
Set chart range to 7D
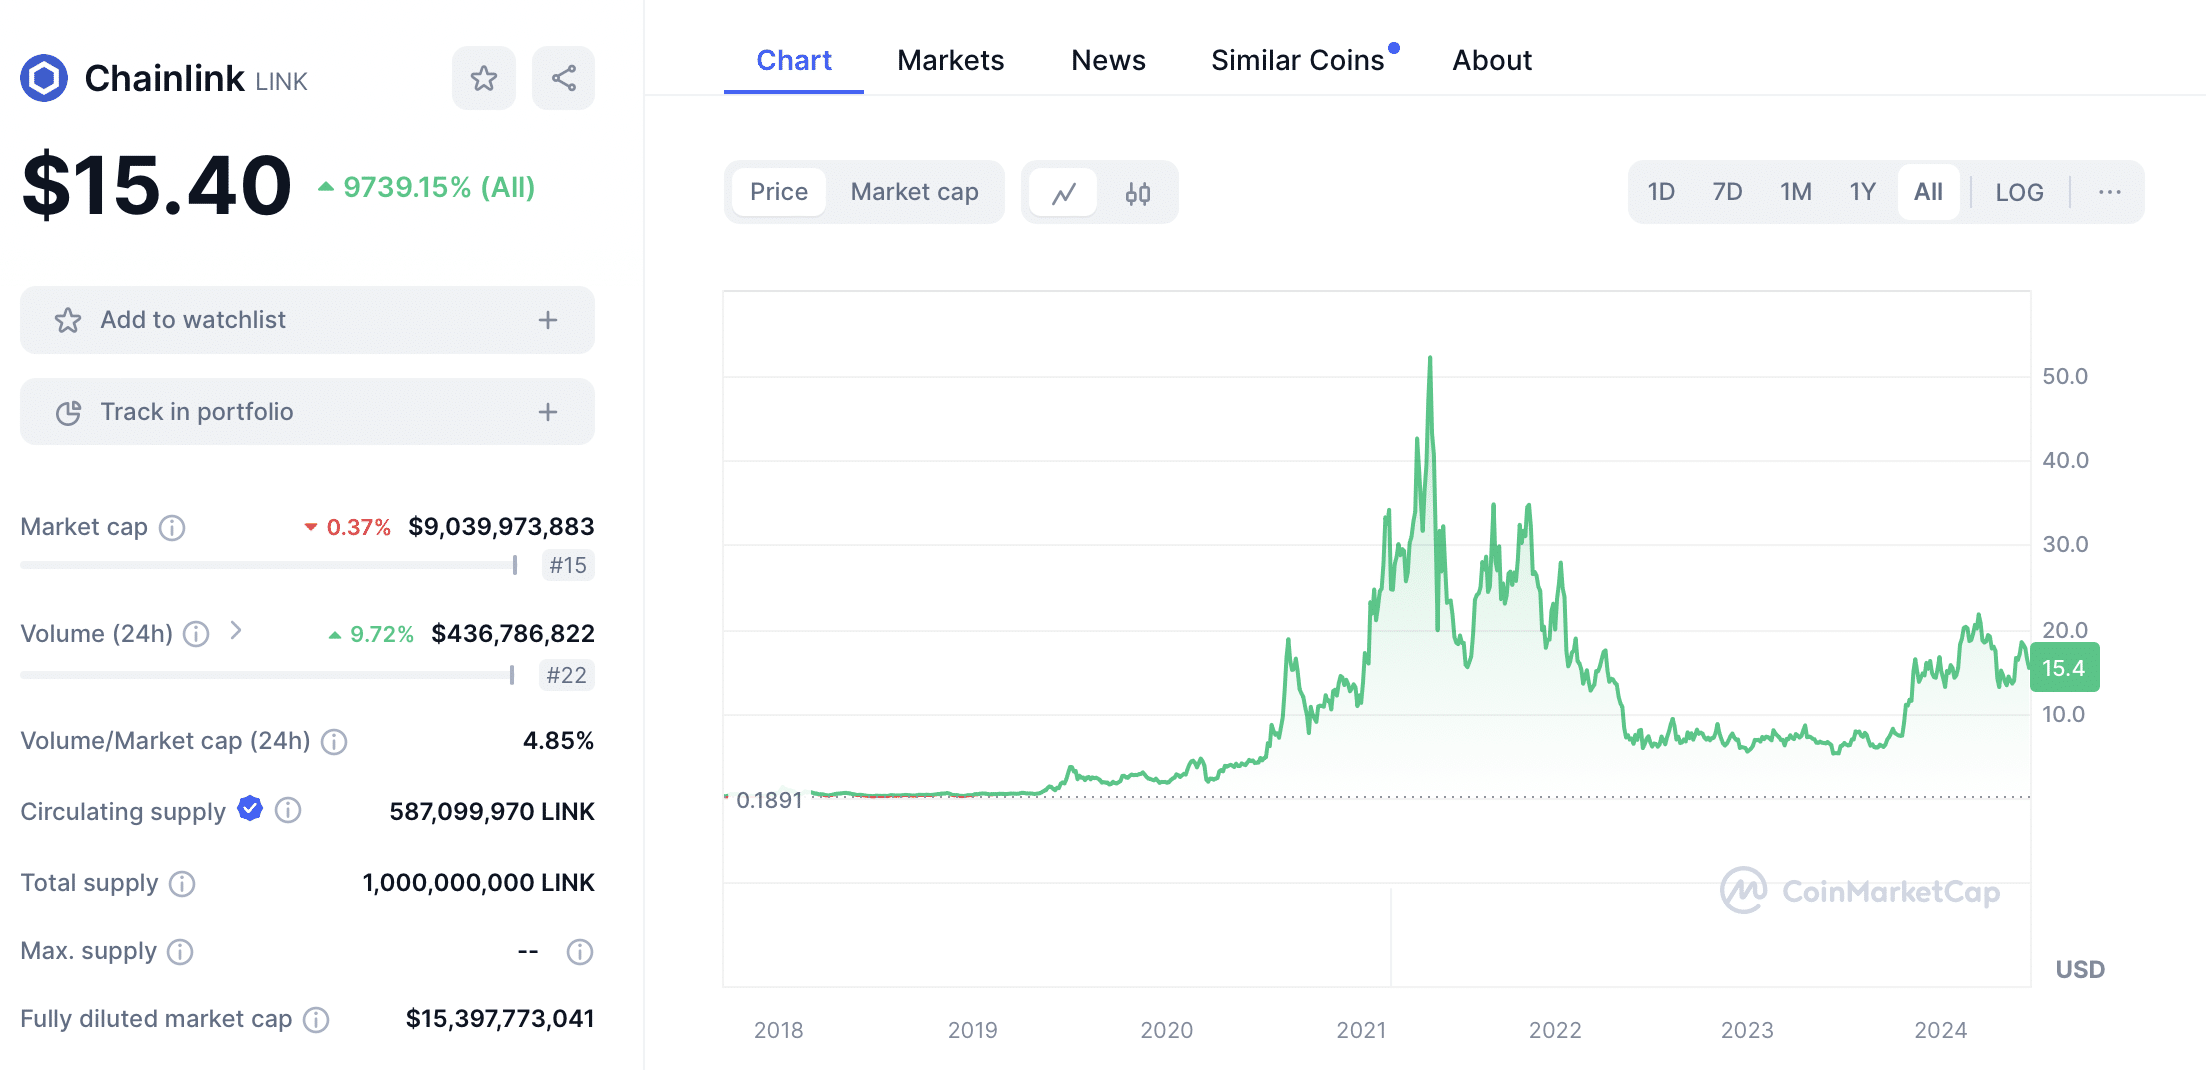[1727, 192]
